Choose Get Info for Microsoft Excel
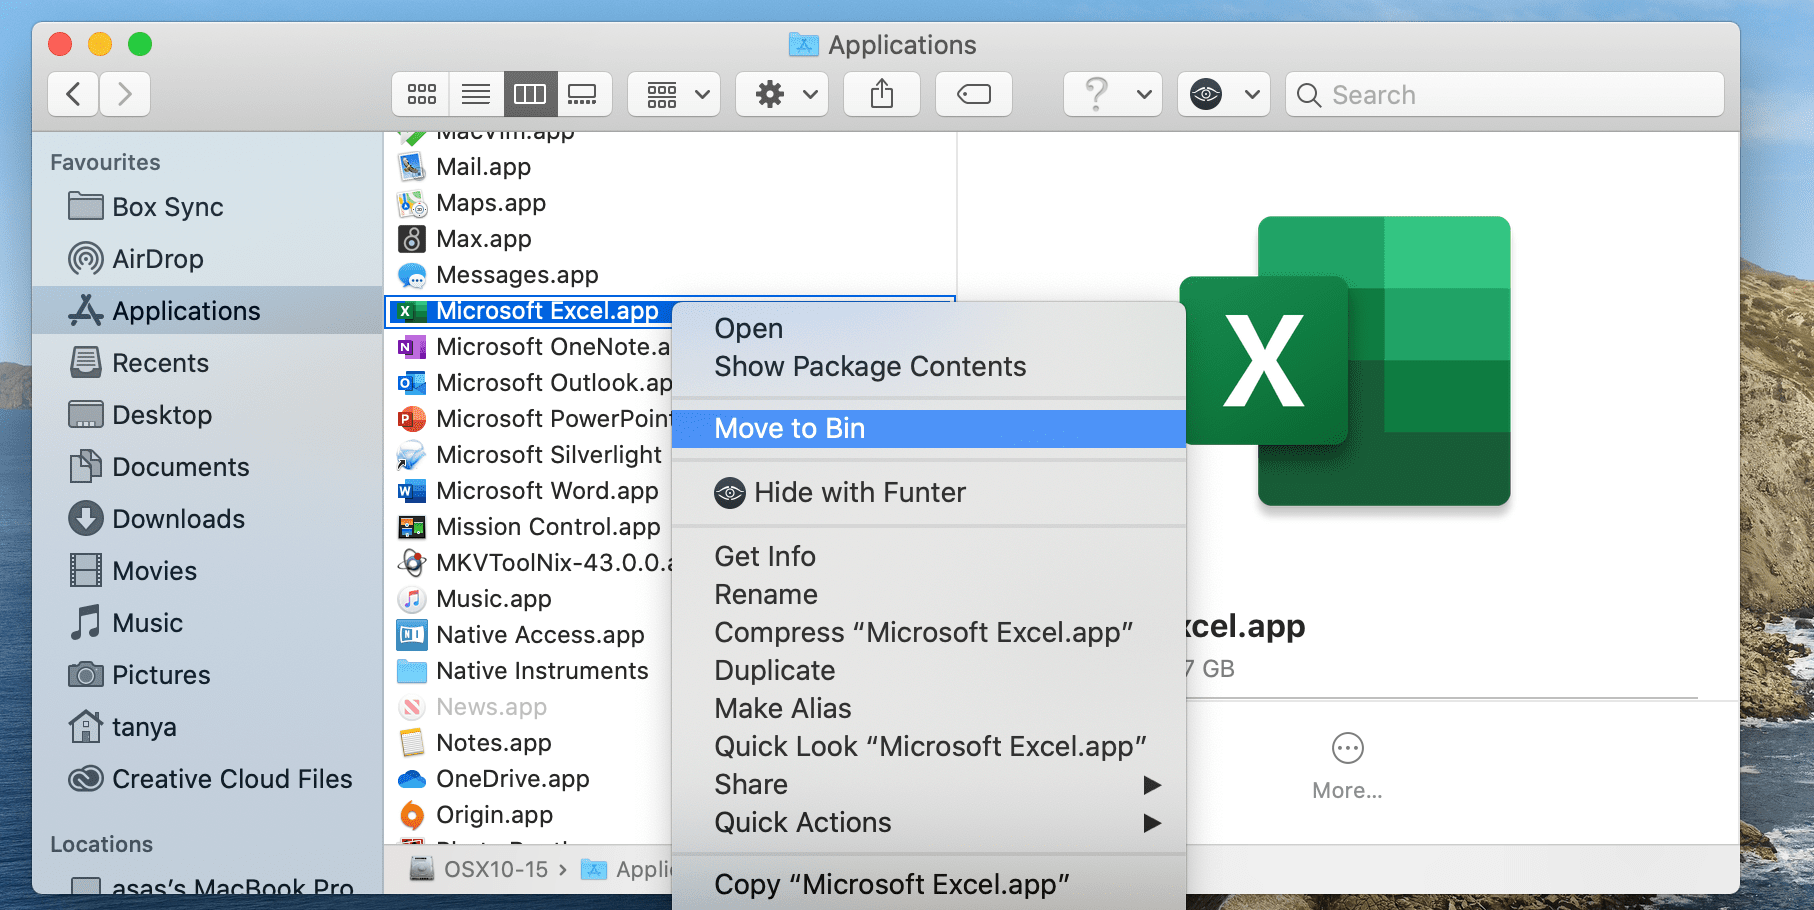The height and width of the screenshot is (910, 1814). click(765, 555)
